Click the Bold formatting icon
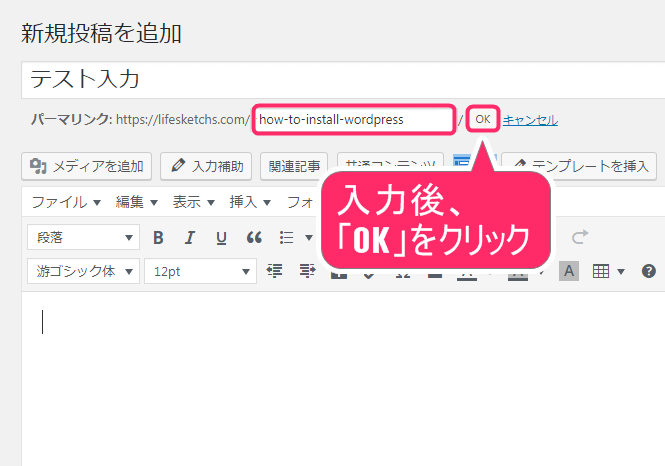This screenshot has height=466, width=665. 158,238
